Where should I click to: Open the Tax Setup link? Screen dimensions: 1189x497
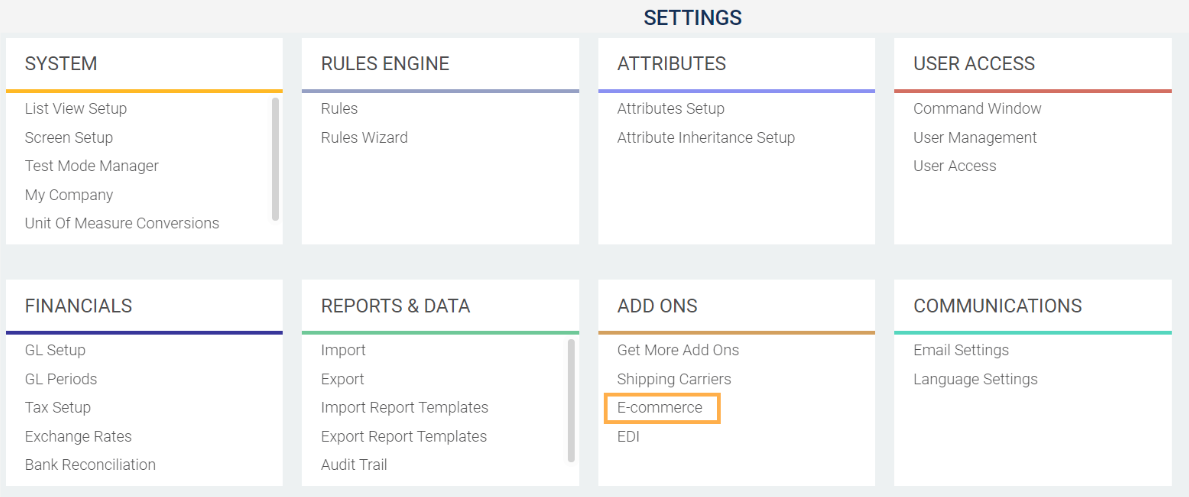58,407
